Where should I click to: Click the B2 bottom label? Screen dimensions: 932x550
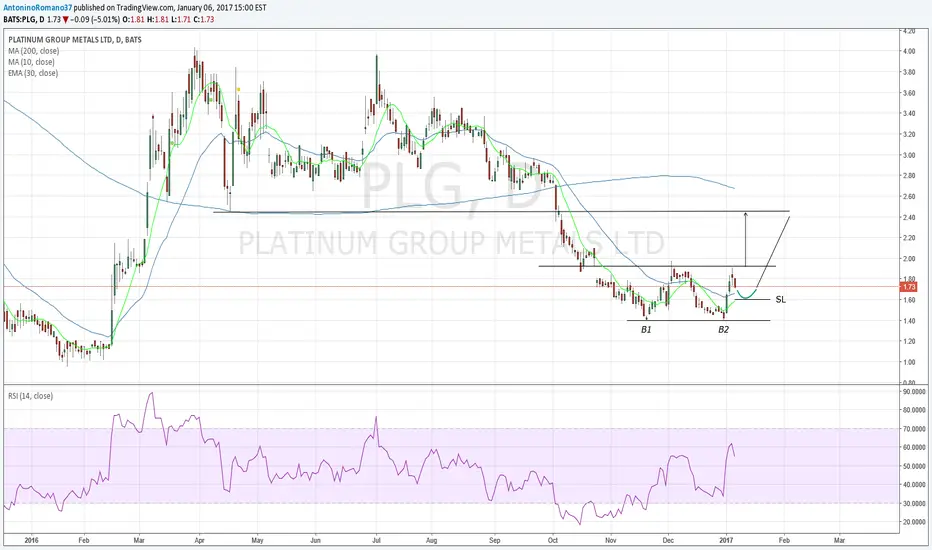pos(723,329)
